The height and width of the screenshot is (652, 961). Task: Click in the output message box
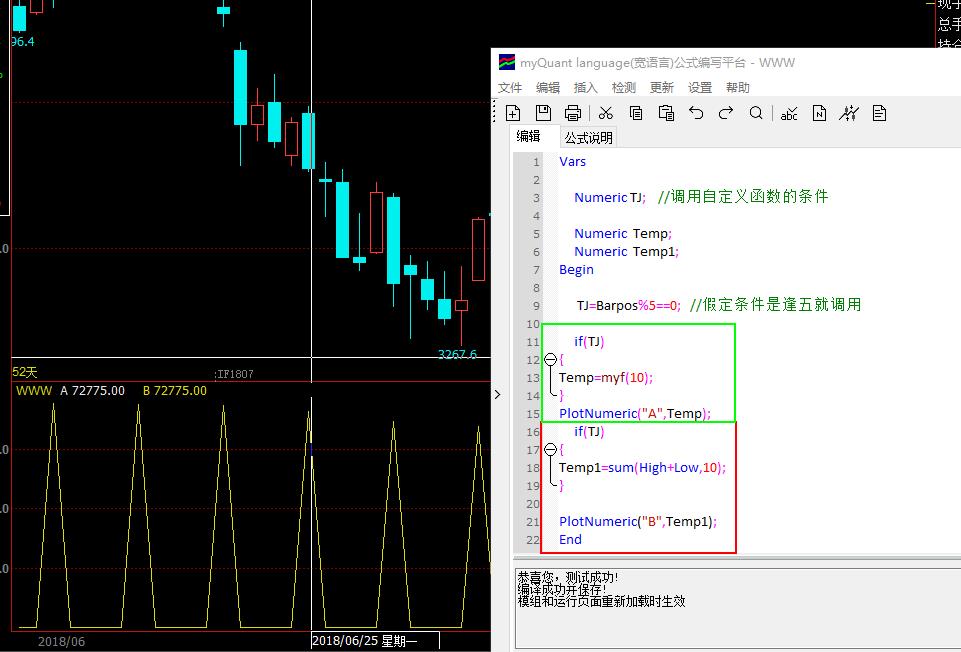pyautogui.click(x=735, y=620)
